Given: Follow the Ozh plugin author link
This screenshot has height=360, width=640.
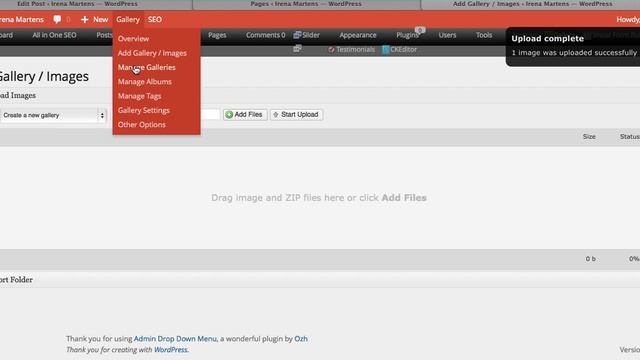Looking at the screenshot, I should pyautogui.click(x=301, y=339).
